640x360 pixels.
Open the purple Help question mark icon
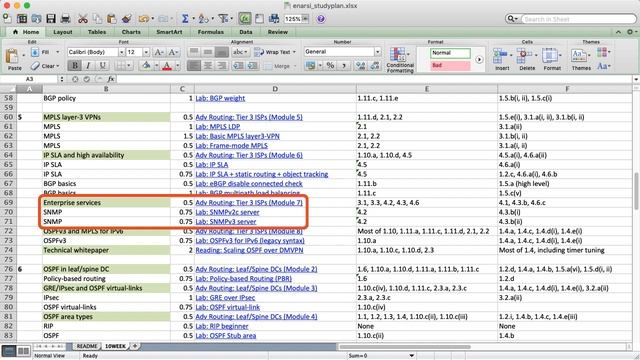321,19
